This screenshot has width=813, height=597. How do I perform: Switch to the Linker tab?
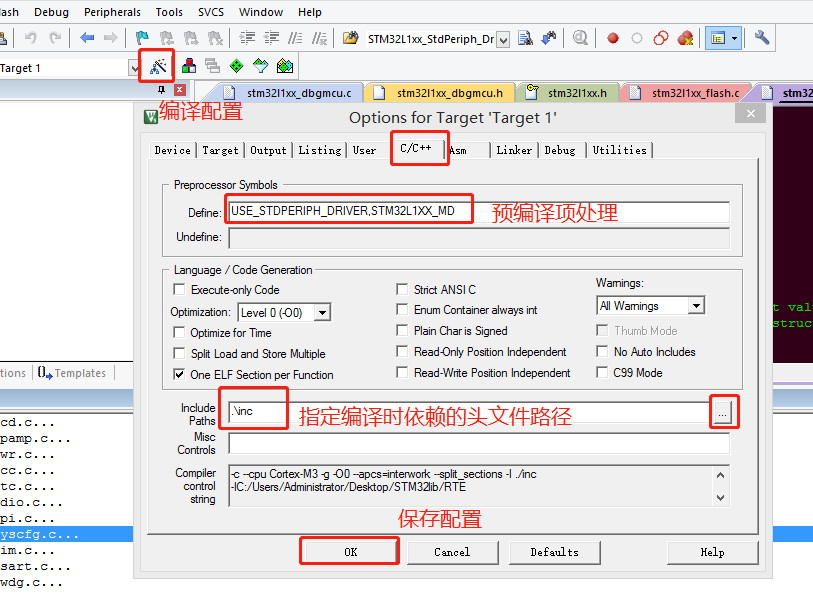pyautogui.click(x=513, y=150)
